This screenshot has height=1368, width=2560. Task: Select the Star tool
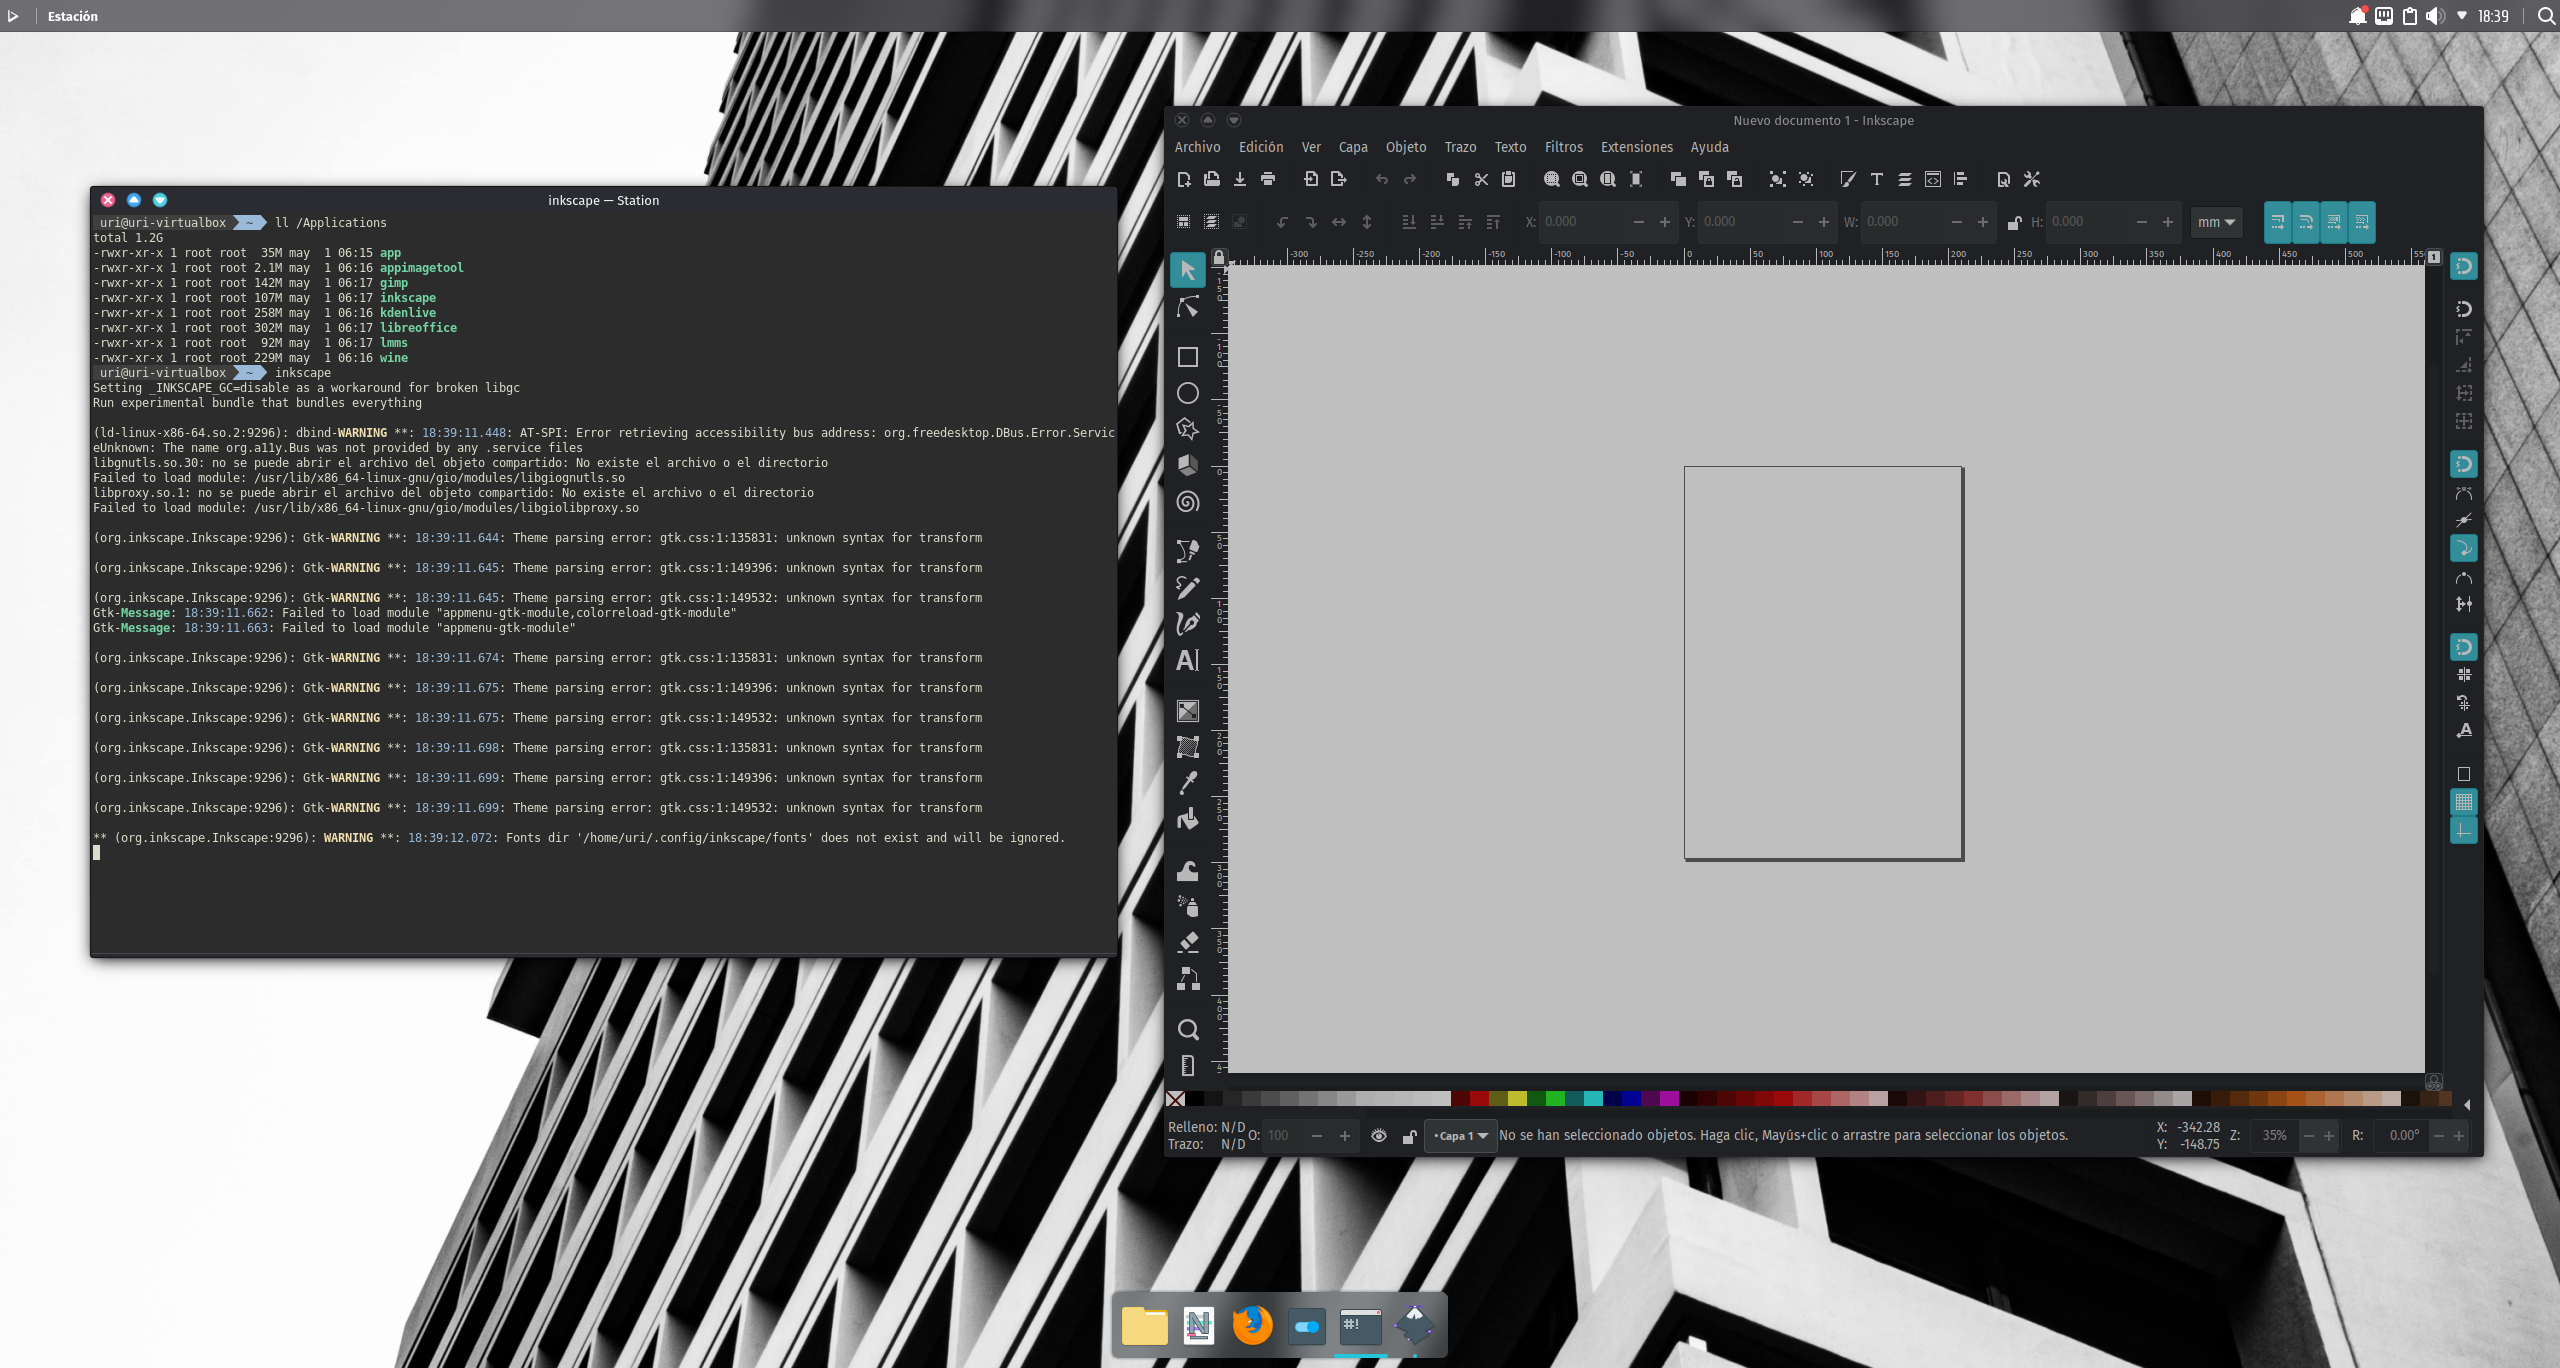coord(1188,429)
